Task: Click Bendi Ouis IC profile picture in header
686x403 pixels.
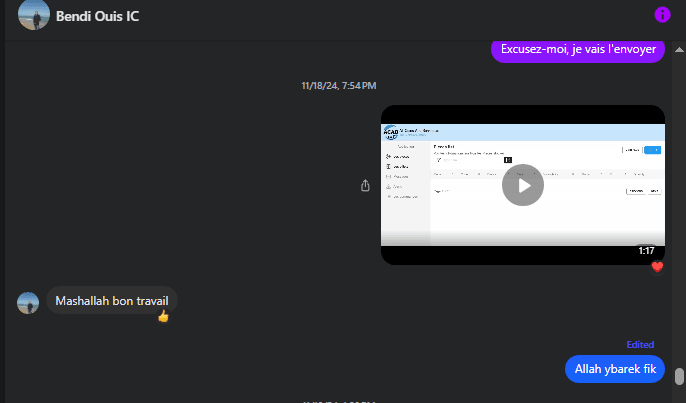Action: click(x=34, y=16)
